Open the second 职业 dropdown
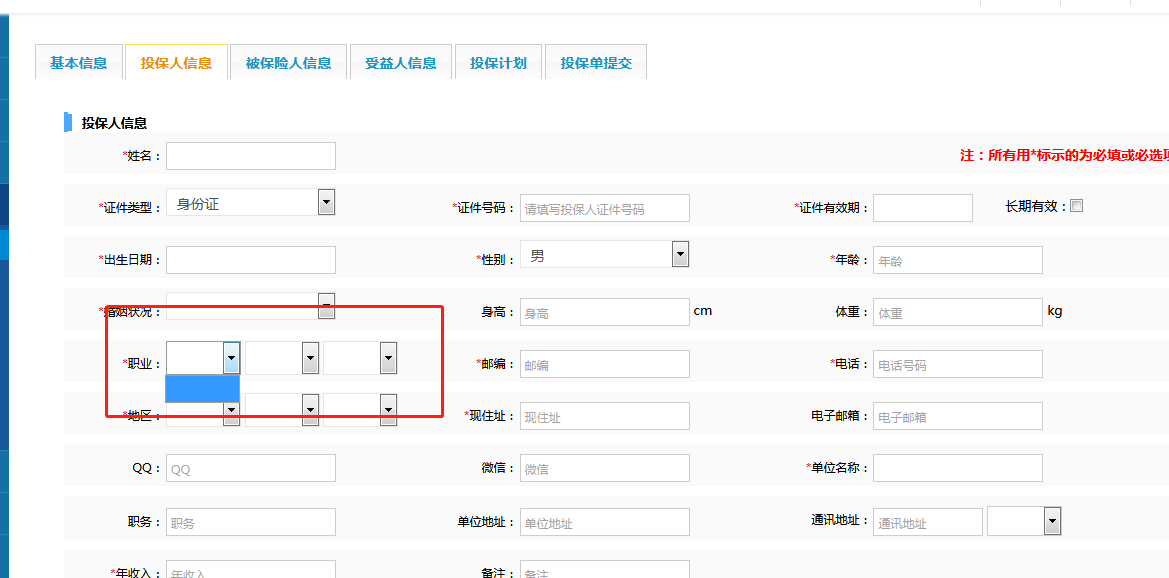Viewport: 1169px width, 578px height. [x=310, y=358]
